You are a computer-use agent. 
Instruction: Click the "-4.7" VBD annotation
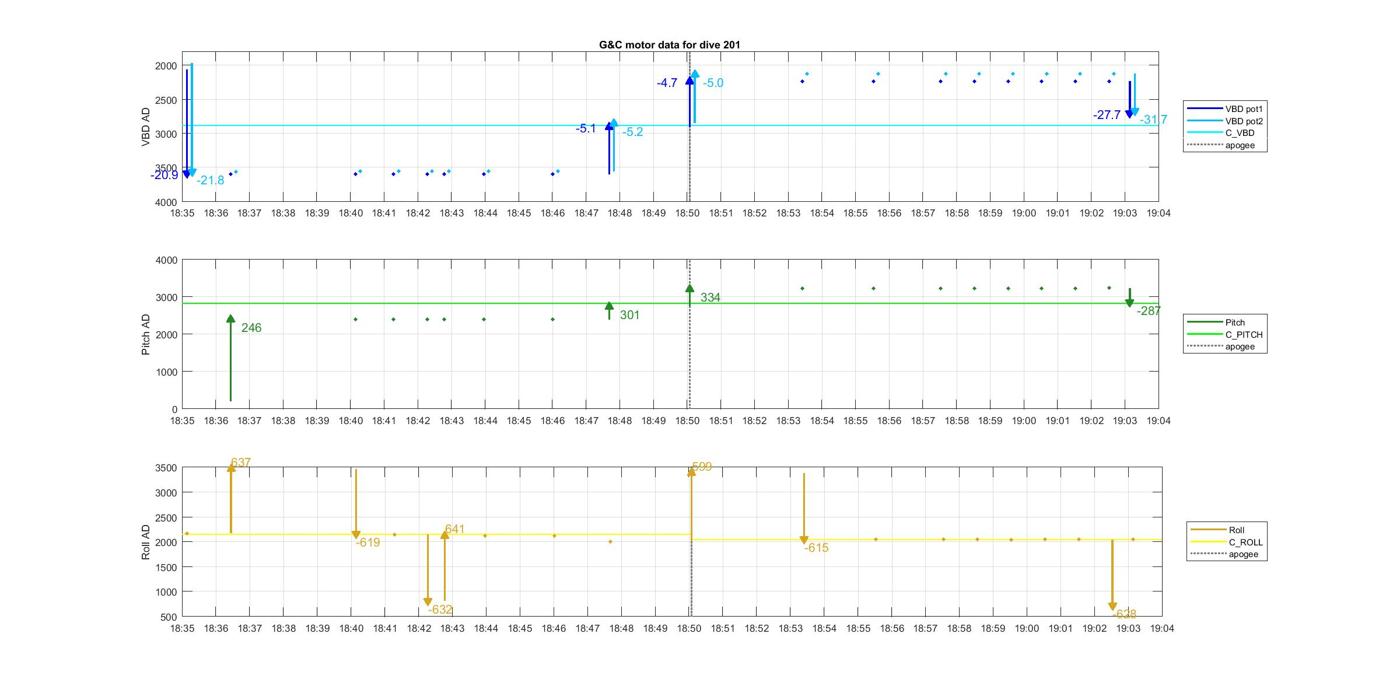coord(667,83)
